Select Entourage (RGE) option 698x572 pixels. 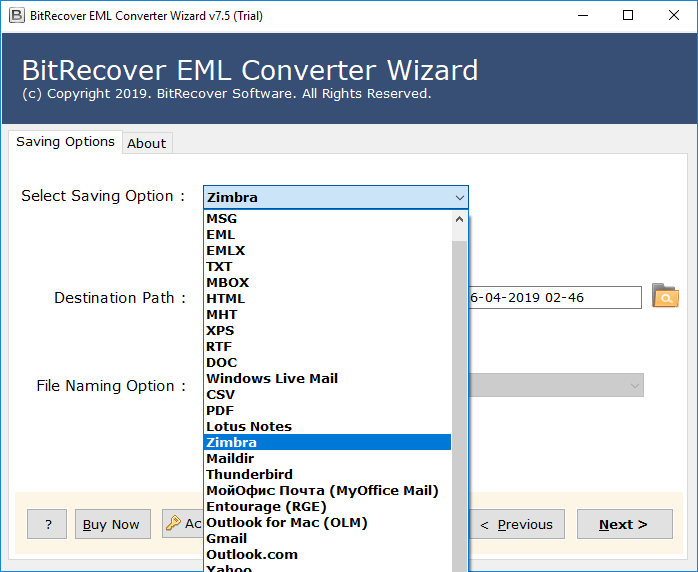[328, 507]
